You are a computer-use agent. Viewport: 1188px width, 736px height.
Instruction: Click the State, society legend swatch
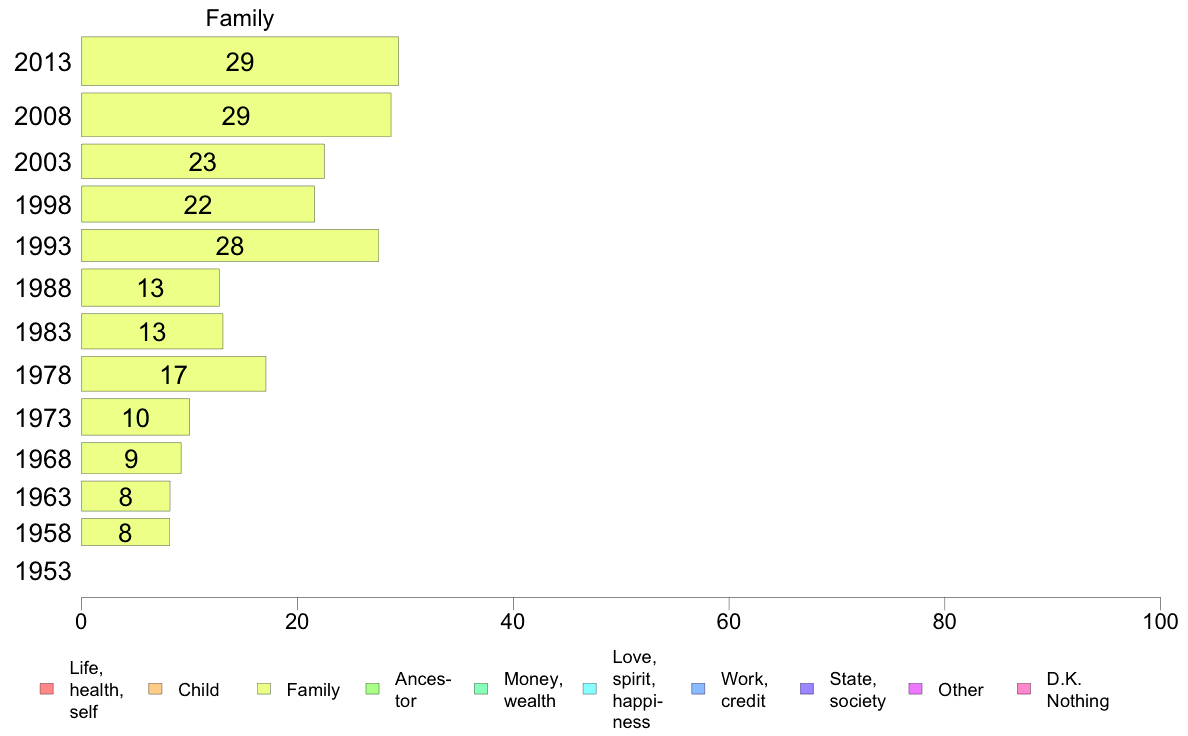pos(807,689)
